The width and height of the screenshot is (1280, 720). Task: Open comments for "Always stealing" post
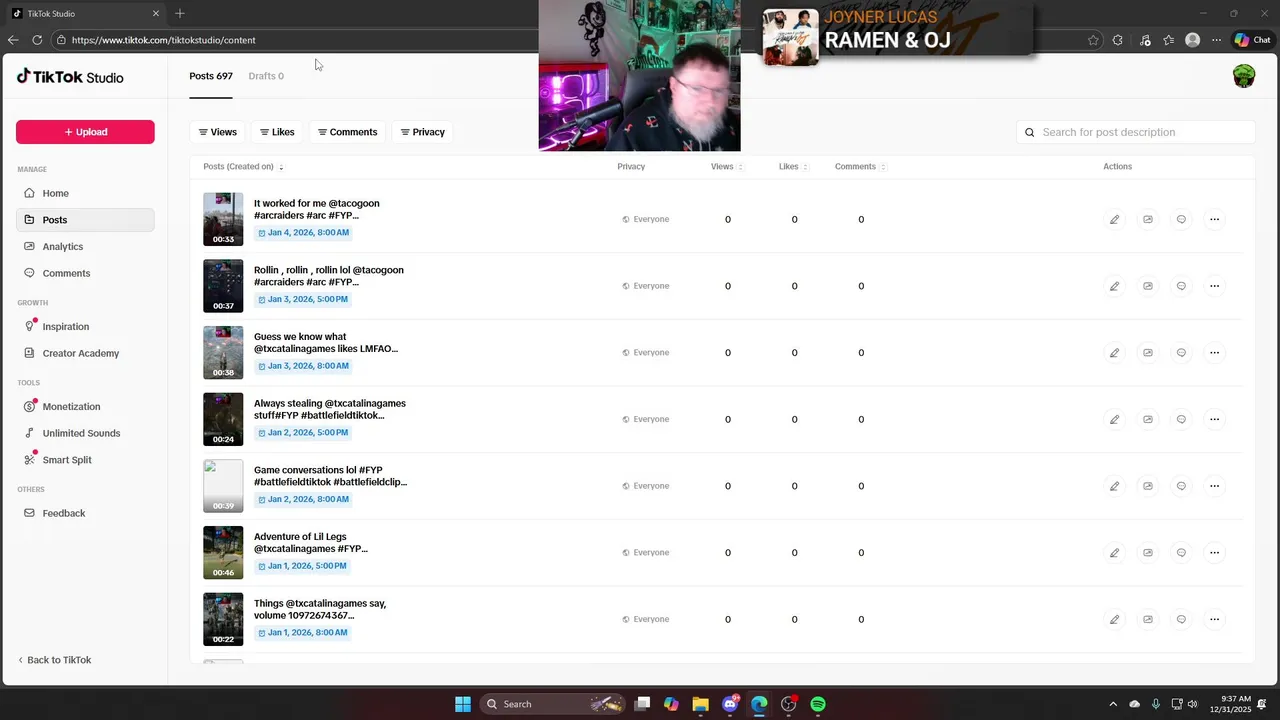(1181, 419)
